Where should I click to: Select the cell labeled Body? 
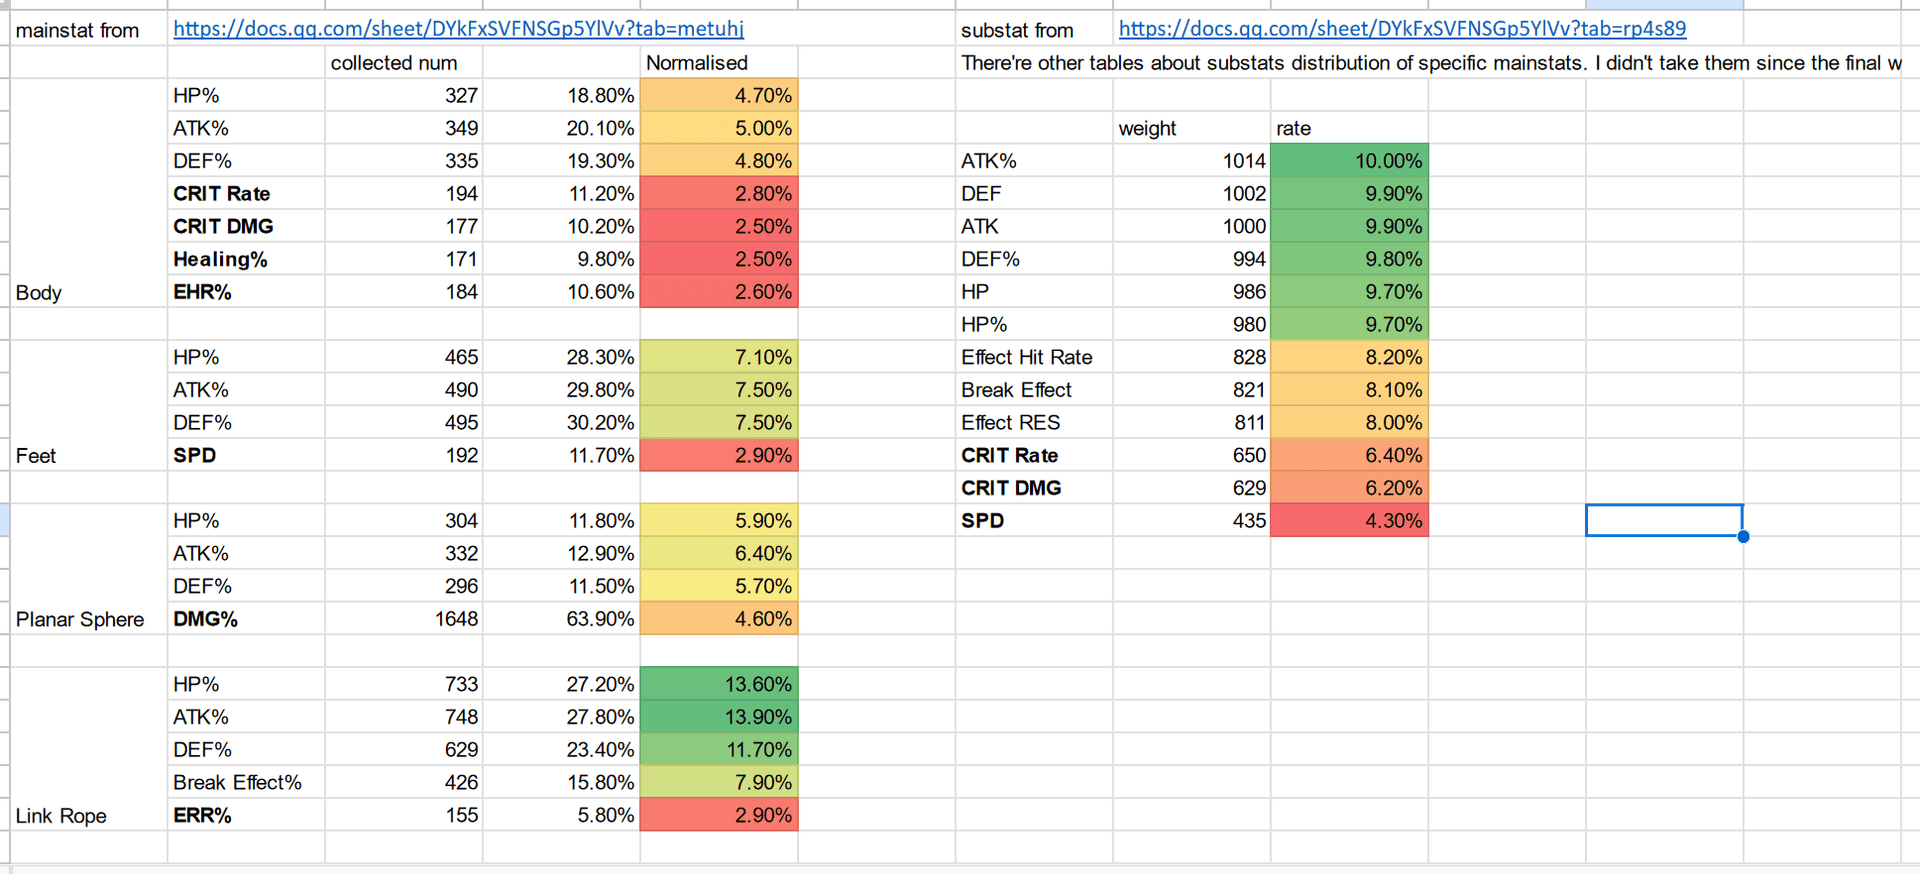(38, 292)
